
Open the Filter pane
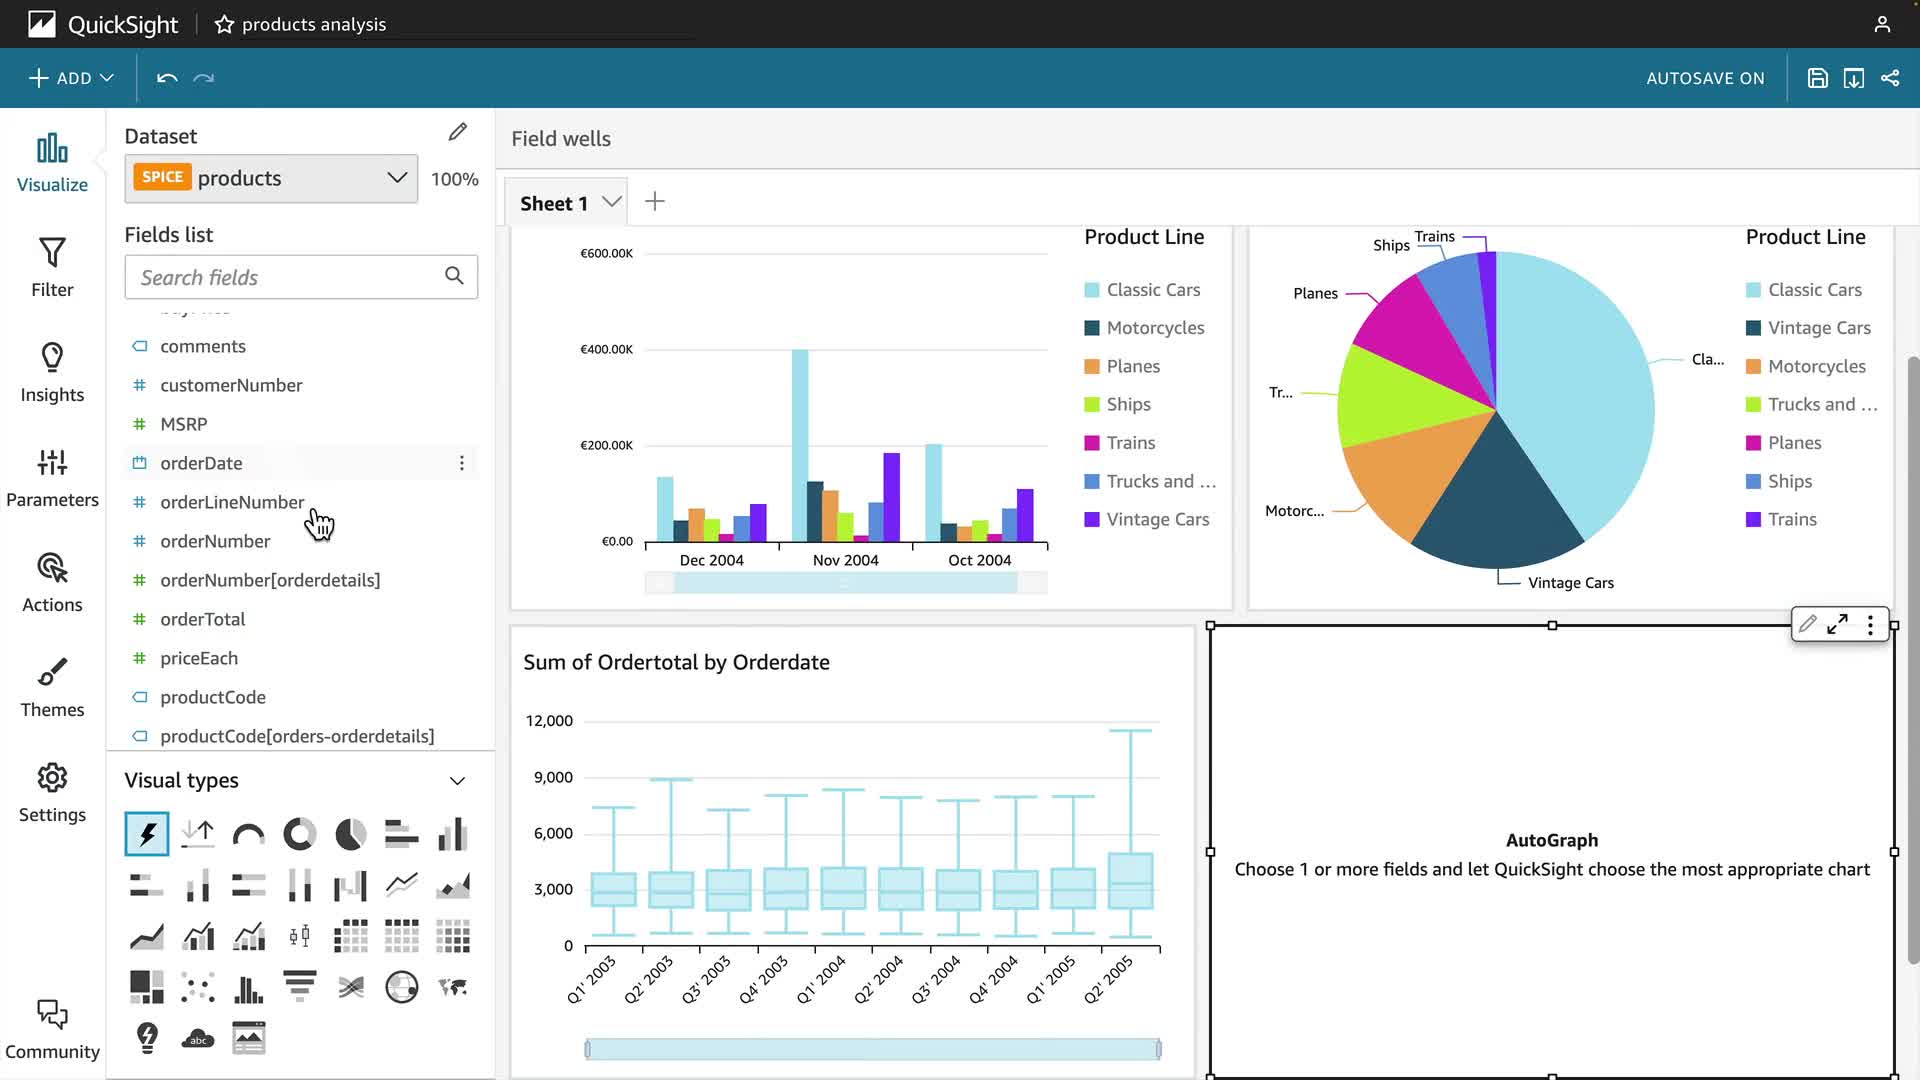52,266
